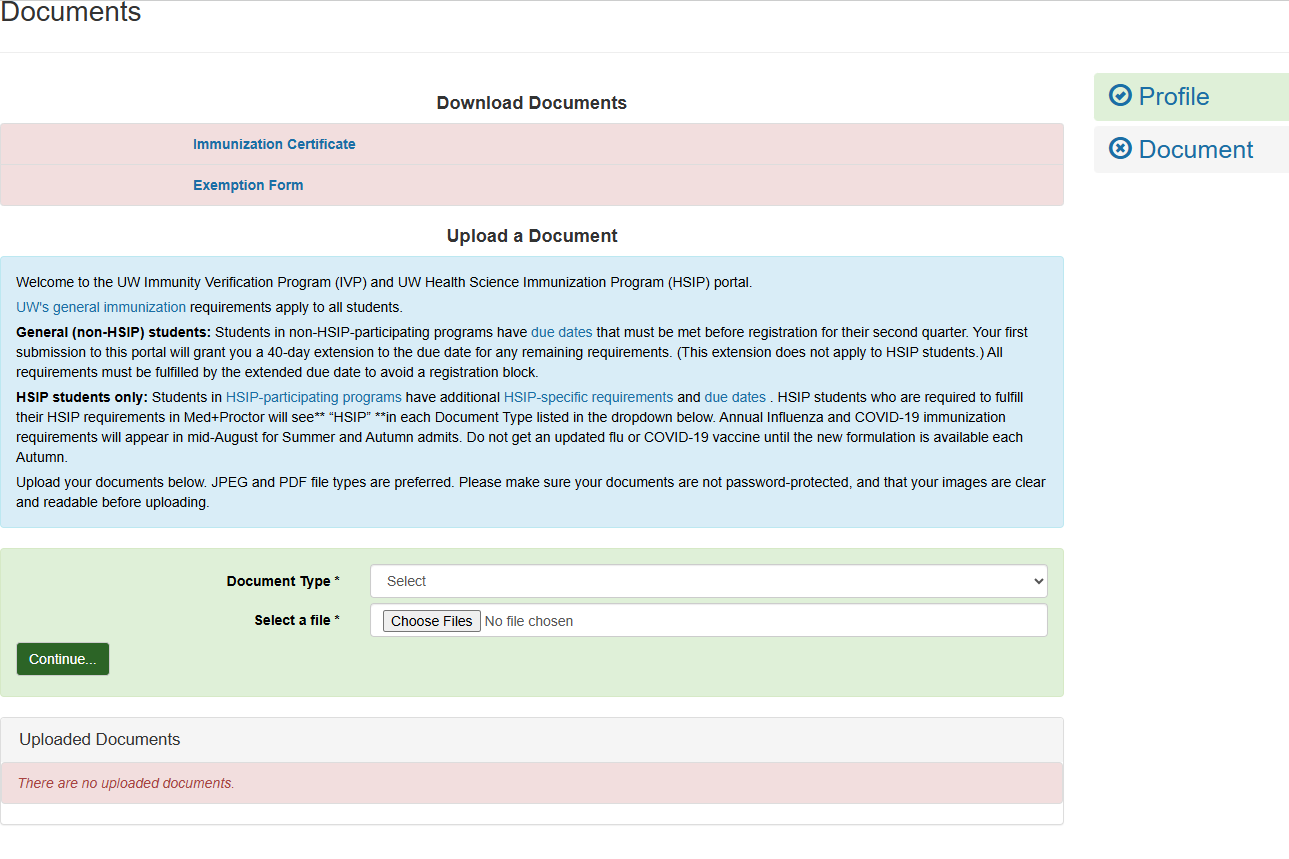Click the Profile checkmark circle icon
This screenshot has height=859, width=1289.
pyautogui.click(x=1121, y=96)
